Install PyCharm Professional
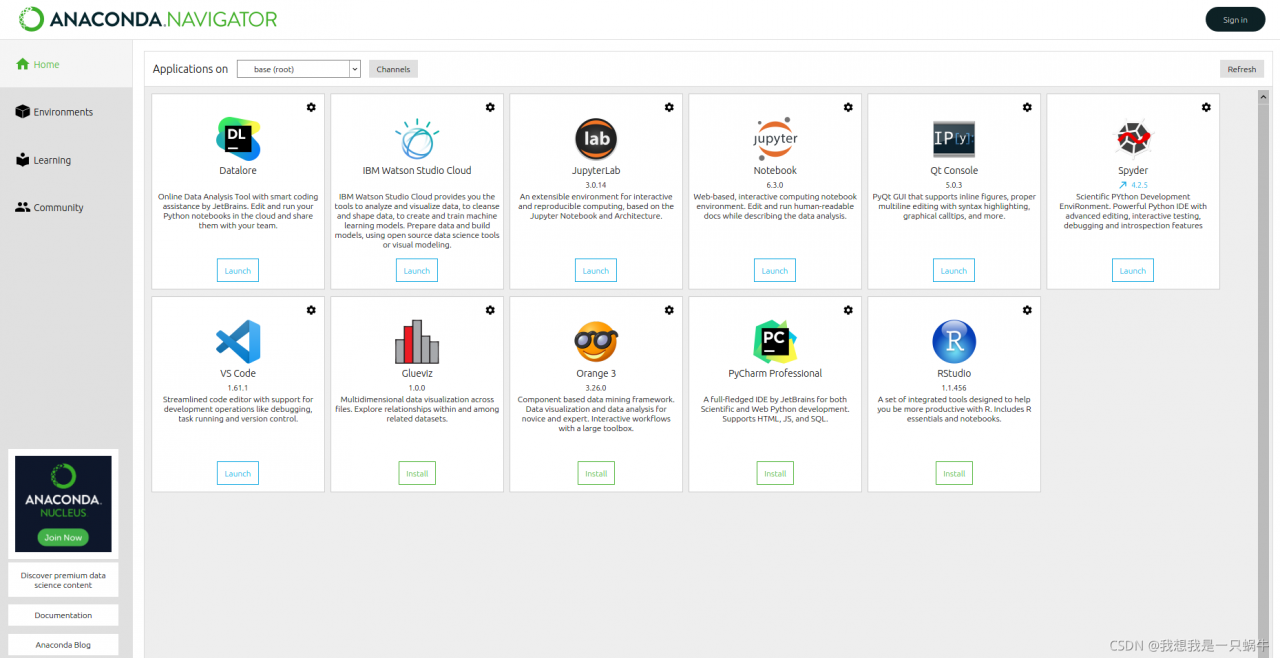This screenshot has height=658, width=1280. 775,473
